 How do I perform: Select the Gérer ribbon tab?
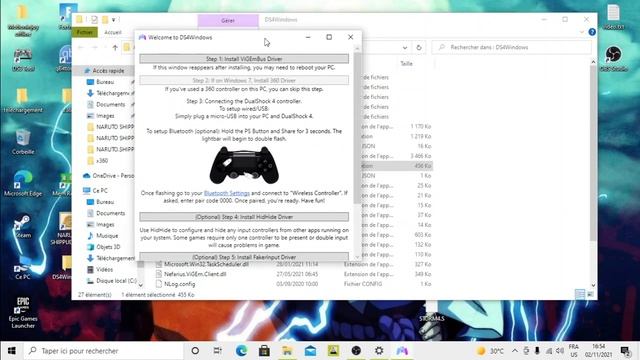pyautogui.click(x=228, y=20)
